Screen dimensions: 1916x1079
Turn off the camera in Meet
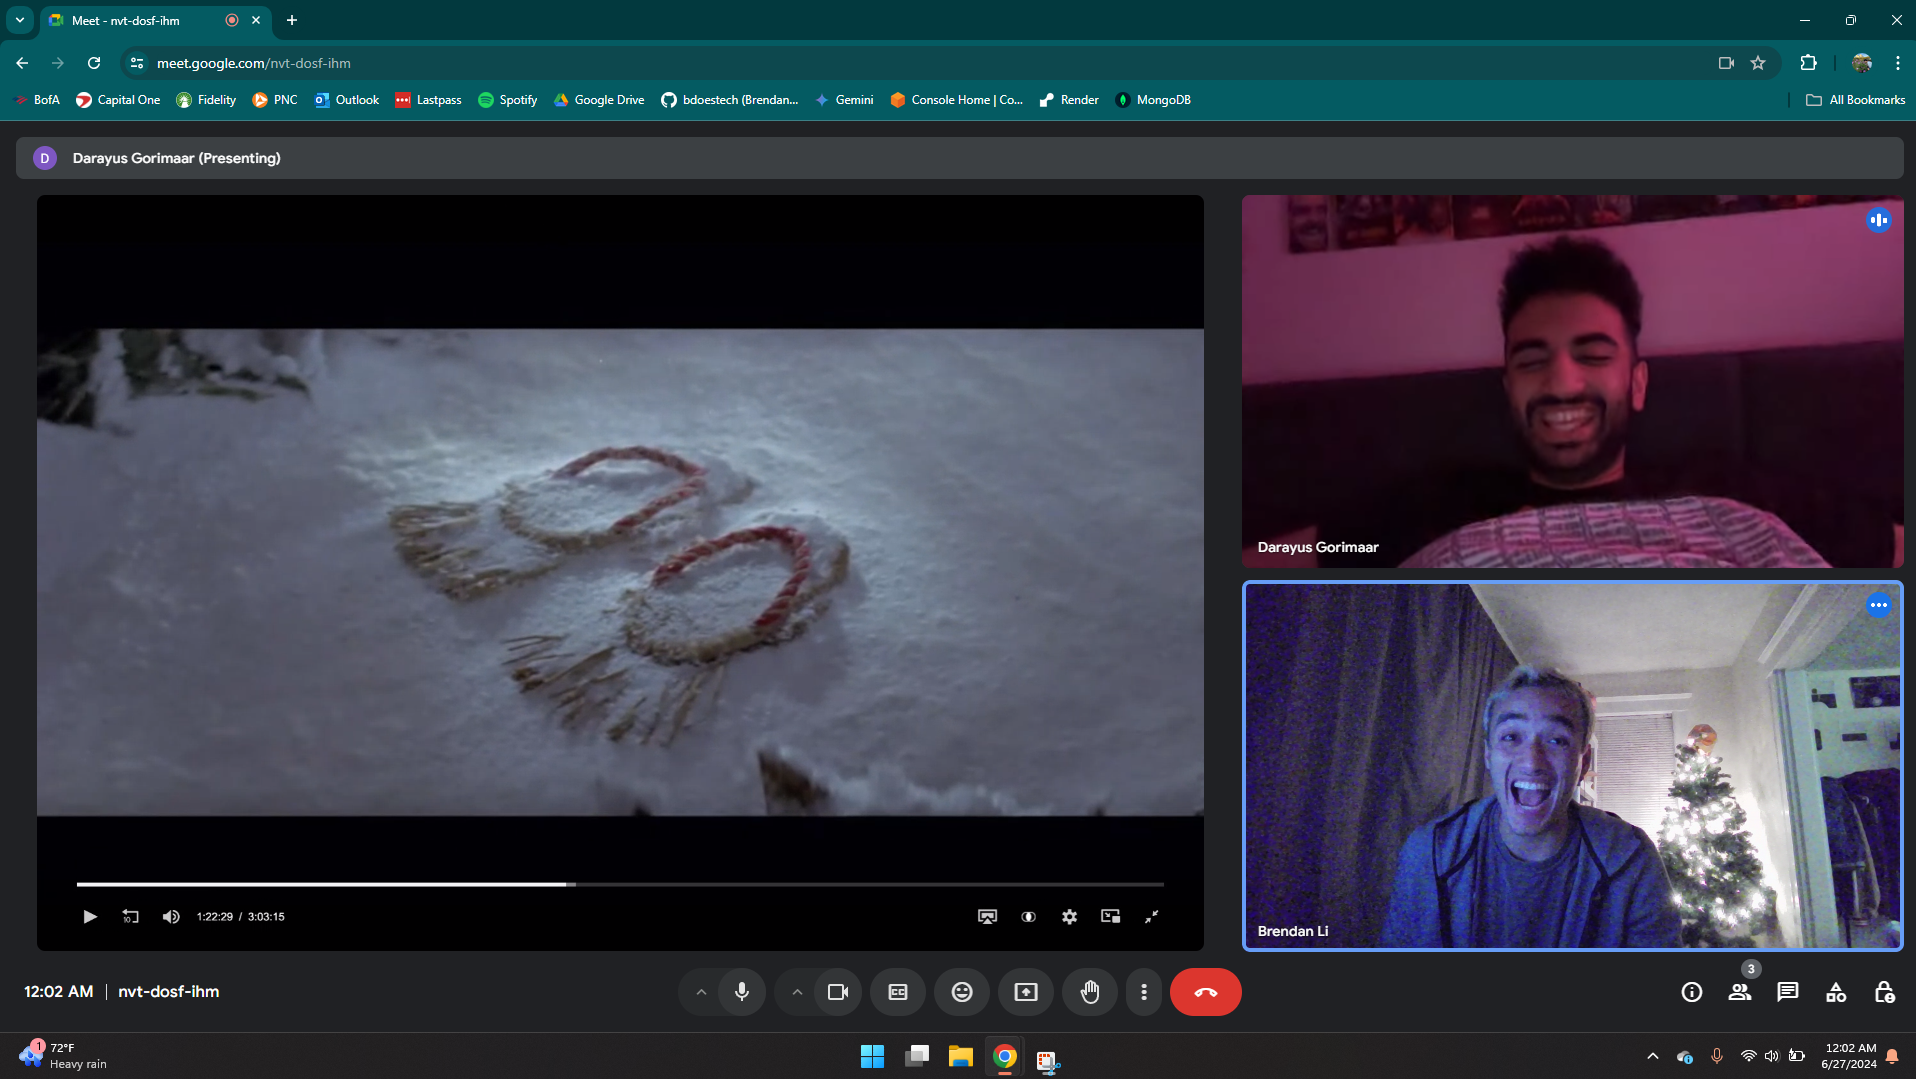837,992
